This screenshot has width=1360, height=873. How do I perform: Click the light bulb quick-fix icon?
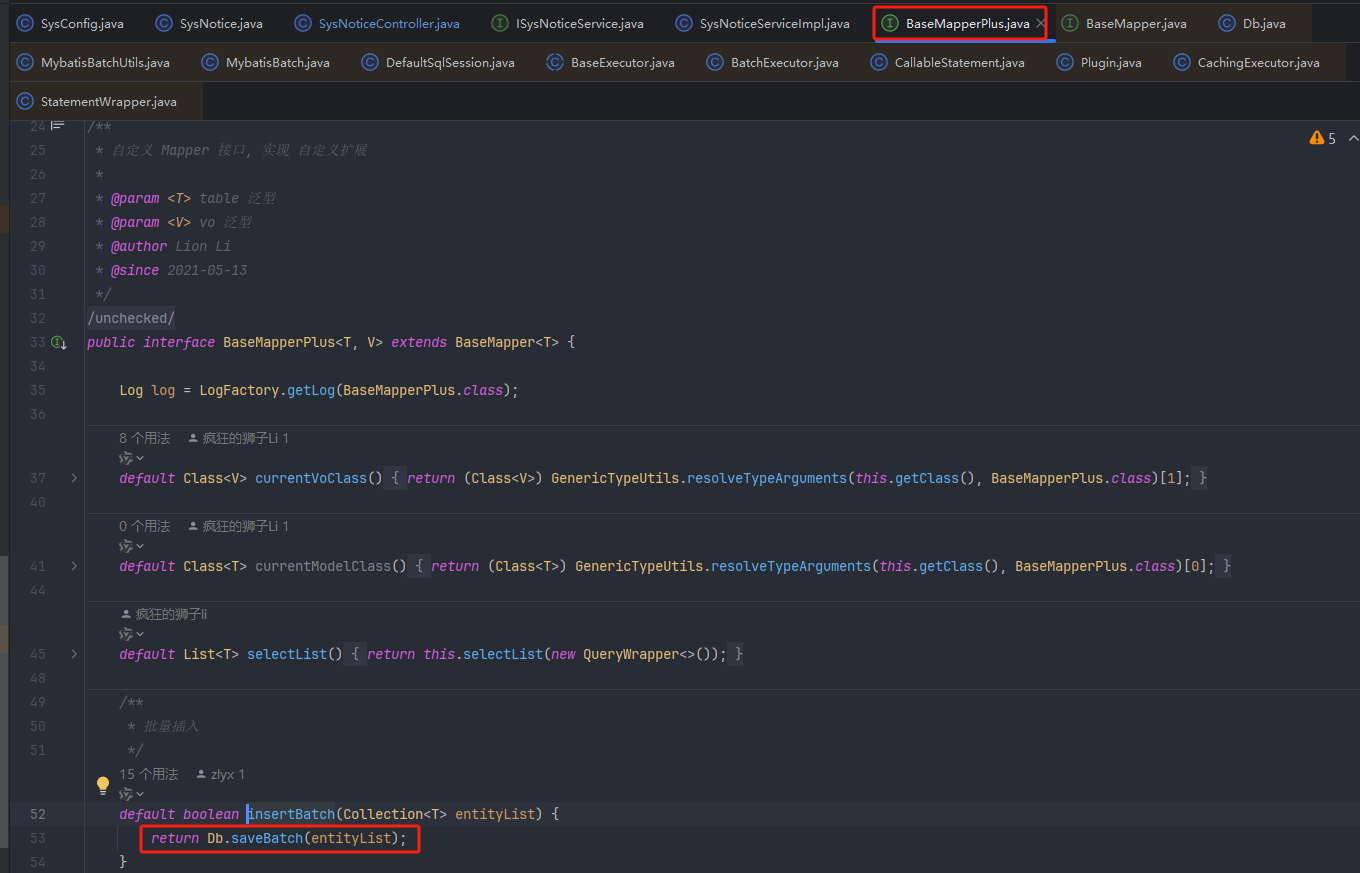[x=102, y=785]
